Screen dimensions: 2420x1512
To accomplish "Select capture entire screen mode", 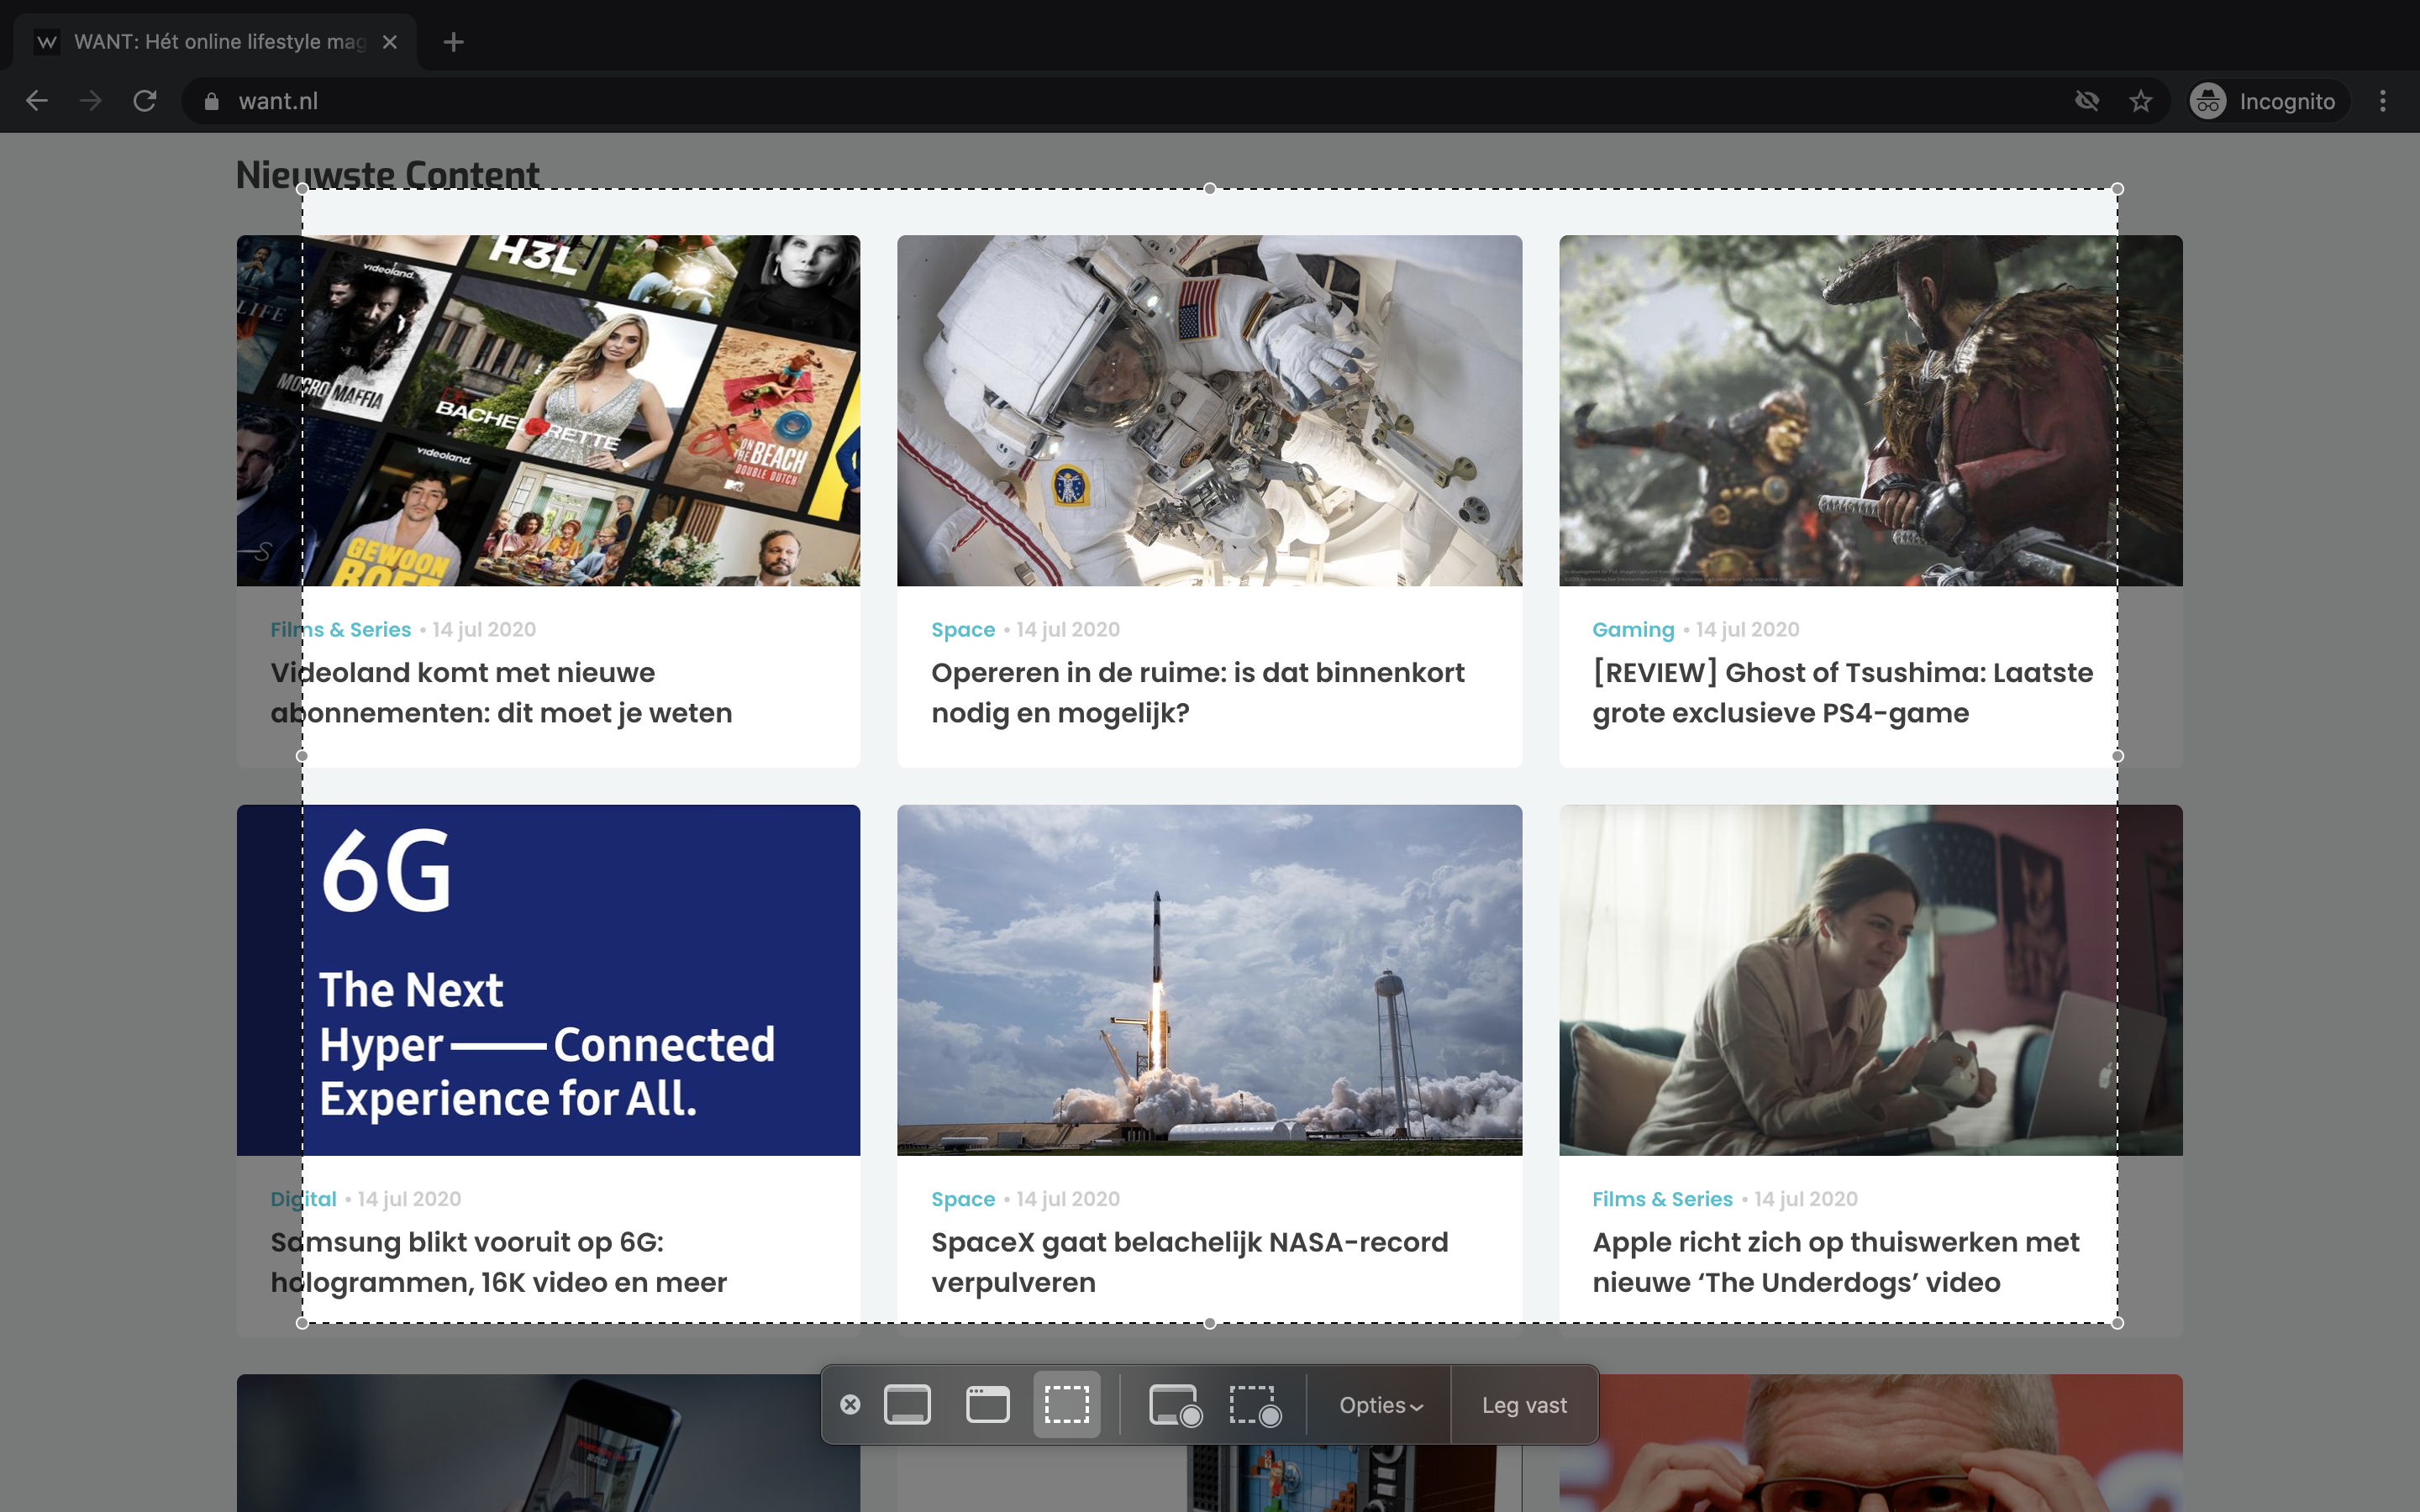I will click(907, 1405).
